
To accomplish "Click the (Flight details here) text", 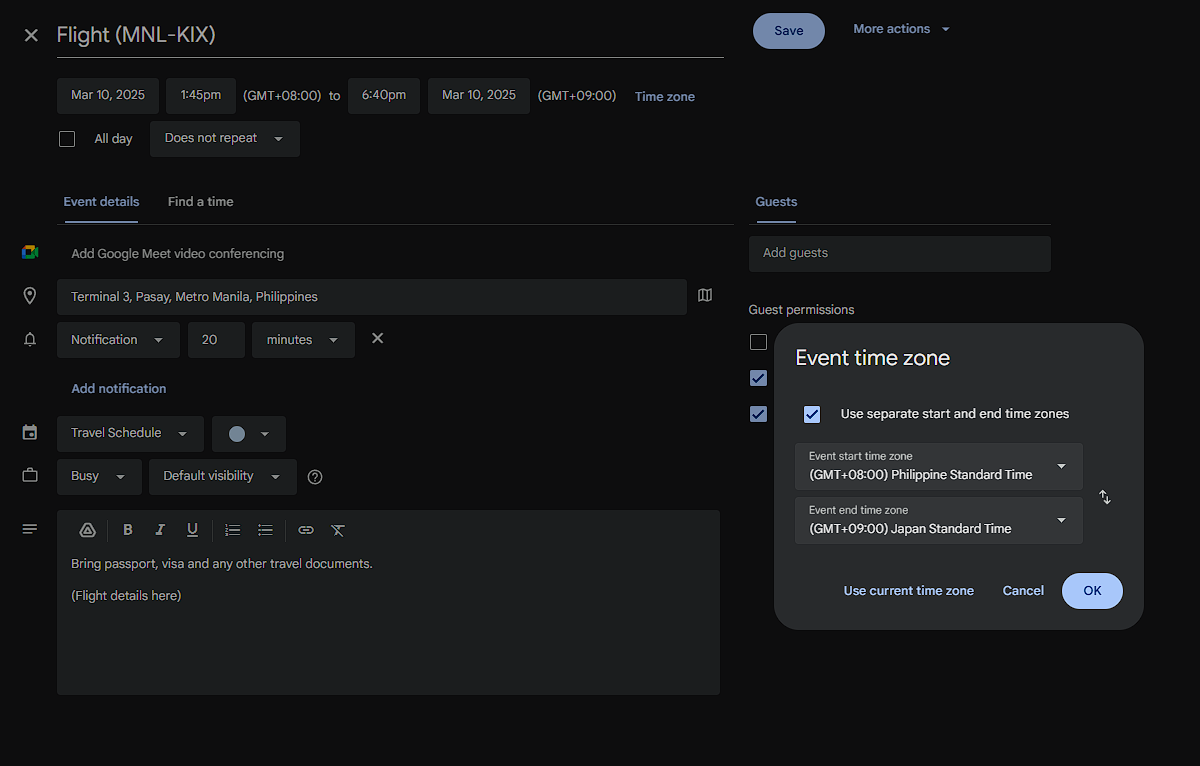I will [x=126, y=596].
